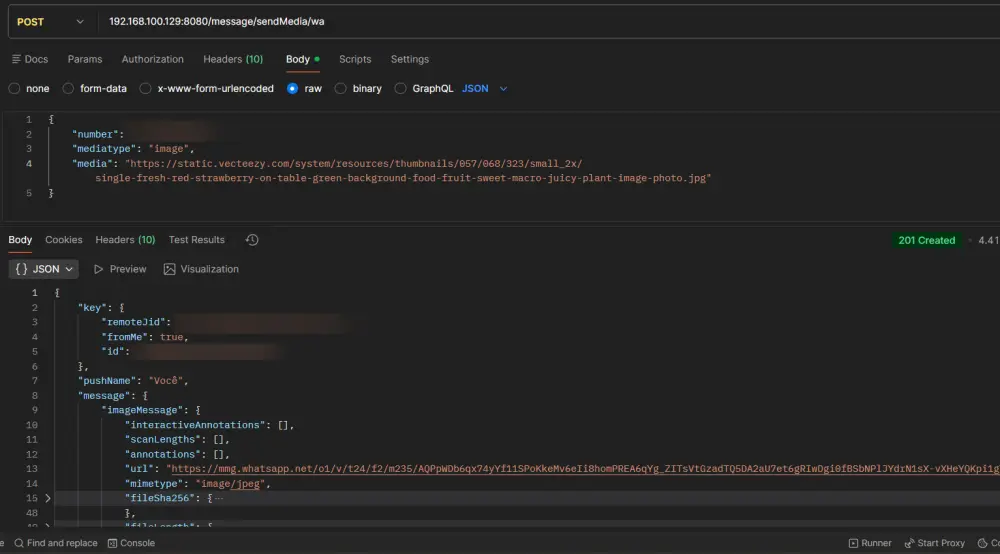Viewport: 1000px width, 554px height.
Task: Open the Visualization view
Action: point(201,269)
